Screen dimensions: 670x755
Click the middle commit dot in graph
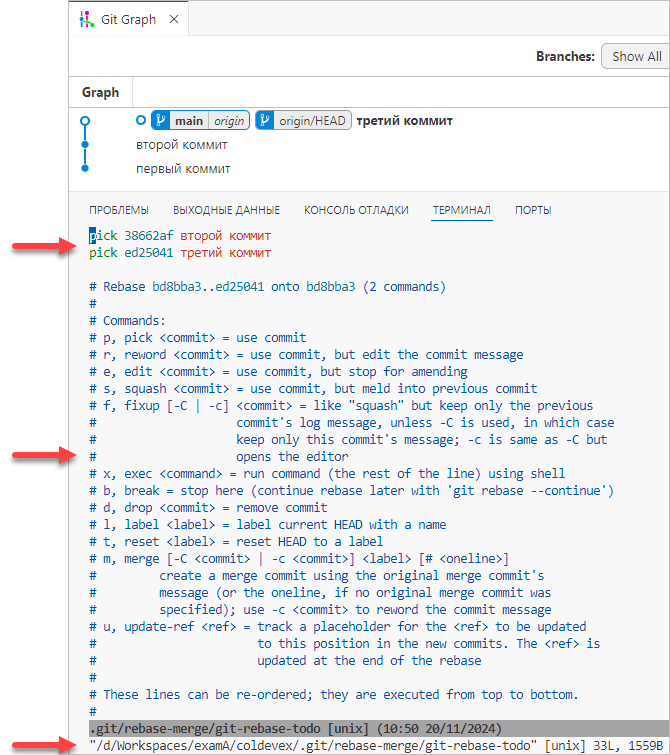pyautogui.click(x=85, y=145)
